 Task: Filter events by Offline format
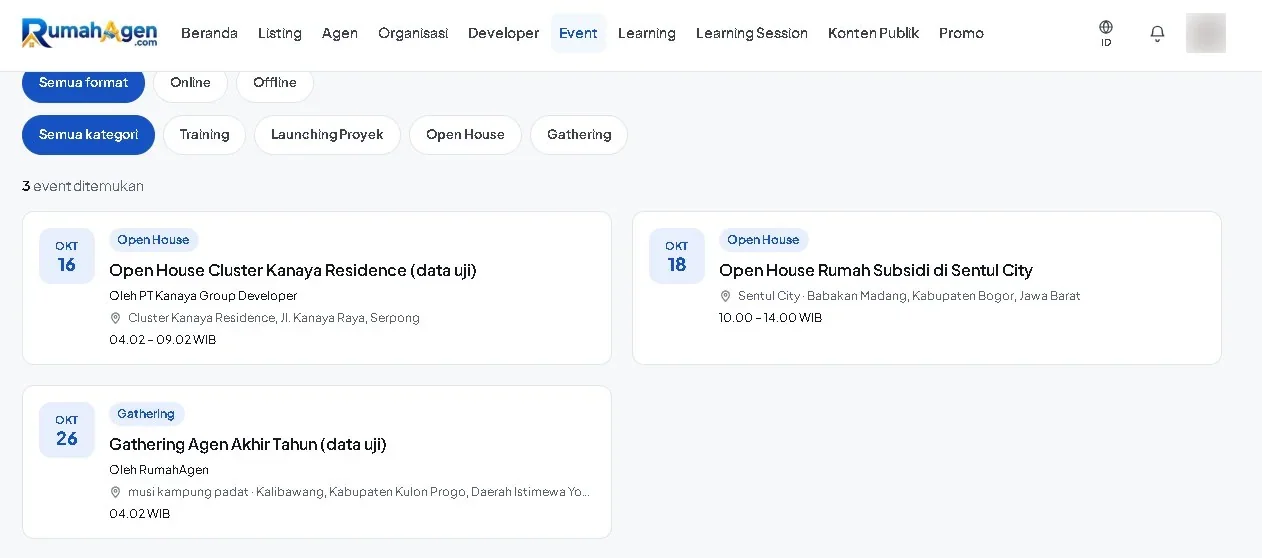[x=275, y=83]
